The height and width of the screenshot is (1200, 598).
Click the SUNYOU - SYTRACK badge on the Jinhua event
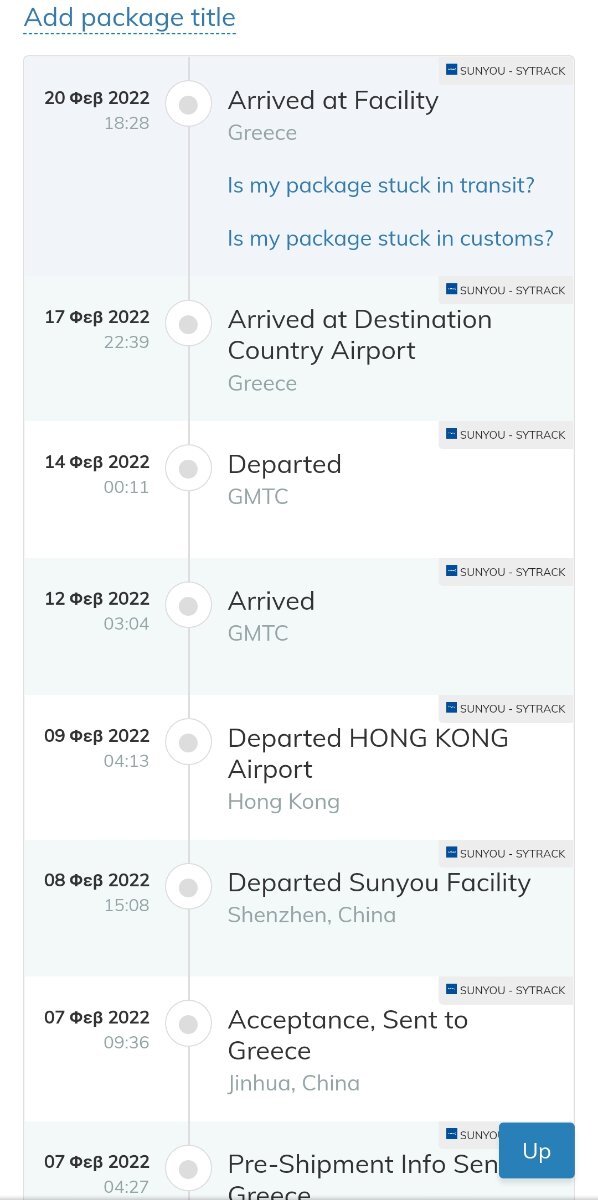506,990
